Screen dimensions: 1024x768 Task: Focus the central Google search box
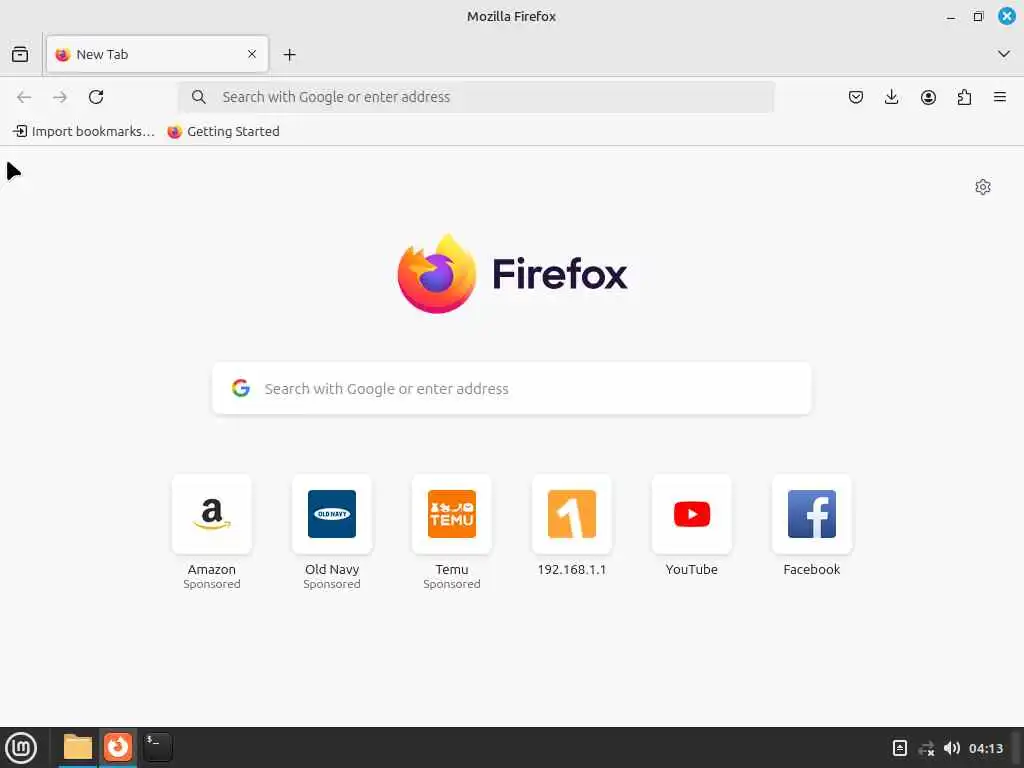pyautogui.click(x=512, y=389)
